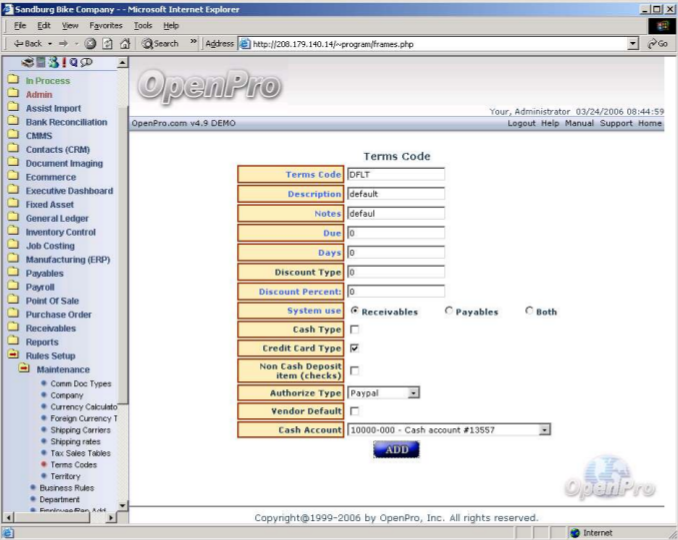Collapse the Maintenance folder in sidebar
Screen dimensions: 678x540
coord(23,369)
